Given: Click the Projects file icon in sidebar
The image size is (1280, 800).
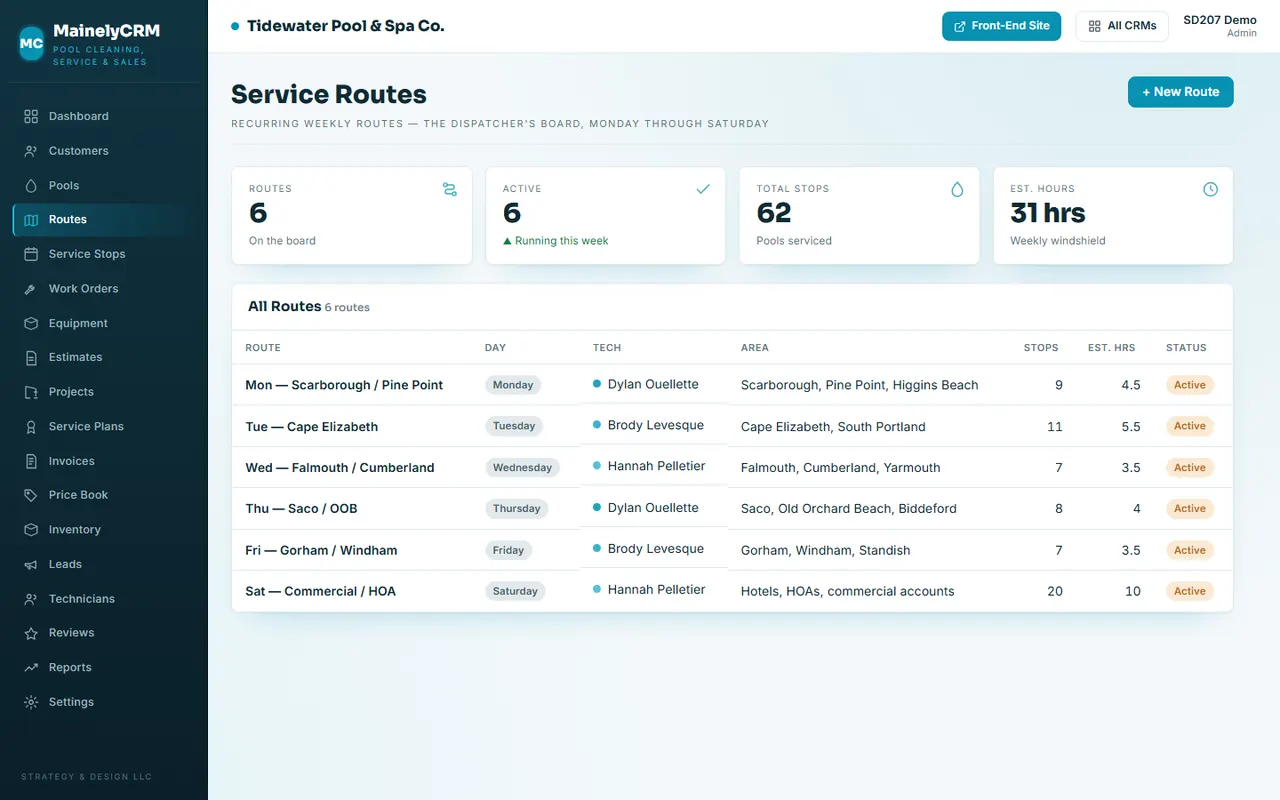Looking at the screenshot, I should tap(31, 392).
